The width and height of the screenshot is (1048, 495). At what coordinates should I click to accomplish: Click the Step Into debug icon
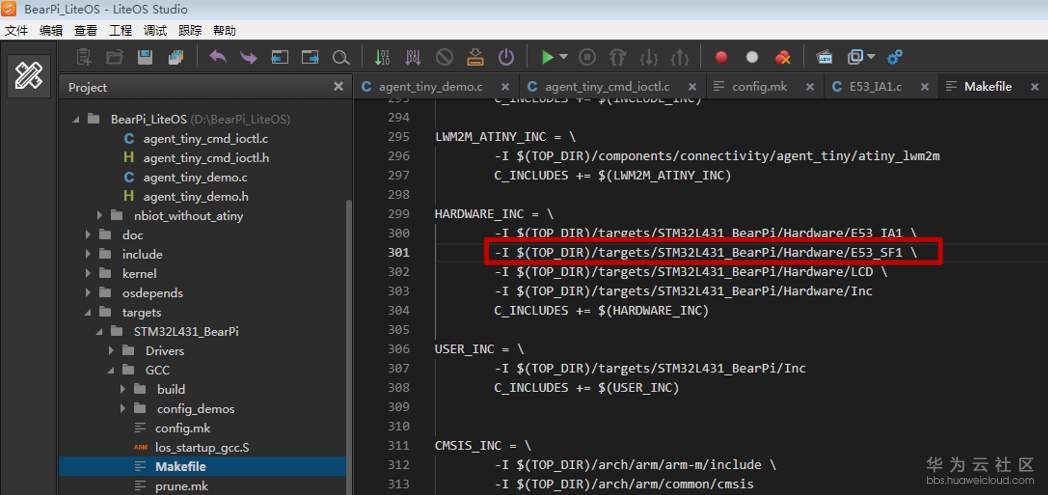click(649, 57)
